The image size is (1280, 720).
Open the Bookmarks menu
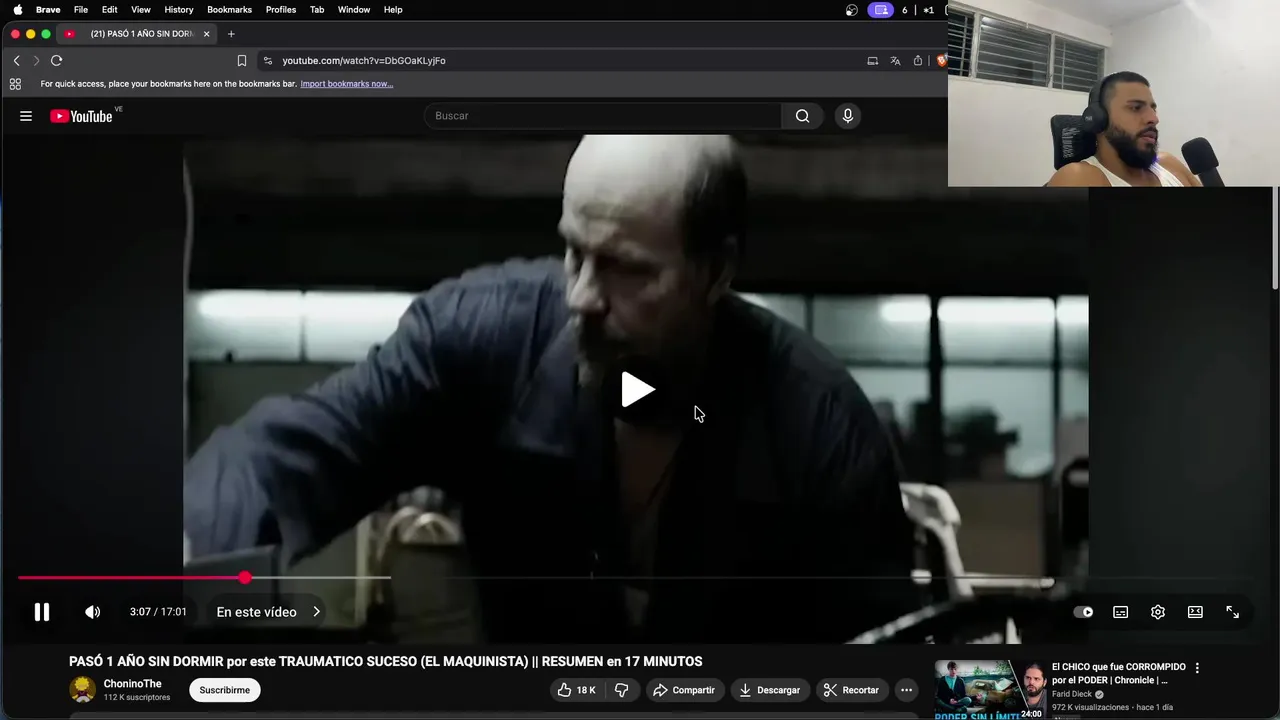pos(230,10)
